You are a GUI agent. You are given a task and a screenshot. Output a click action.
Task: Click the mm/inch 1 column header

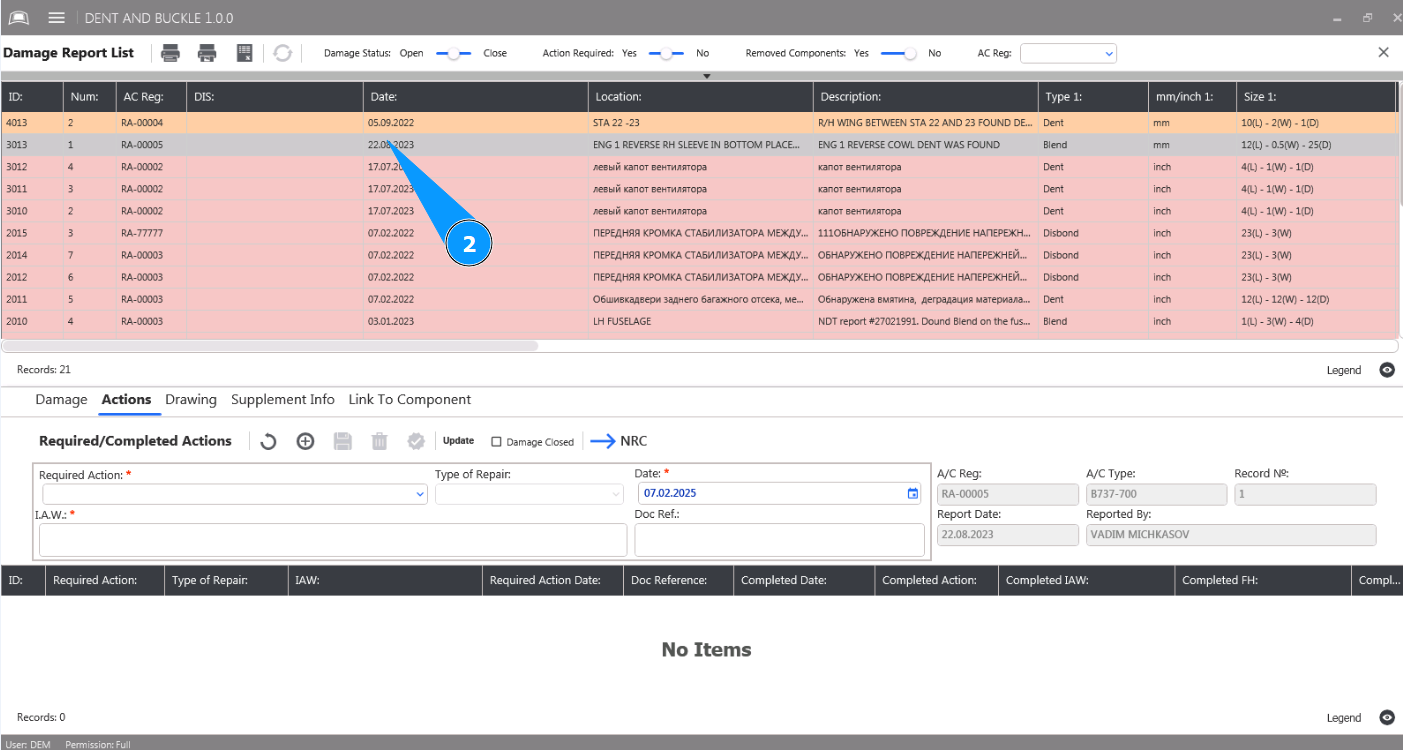pyautogui.click(x=1193, y=97)
